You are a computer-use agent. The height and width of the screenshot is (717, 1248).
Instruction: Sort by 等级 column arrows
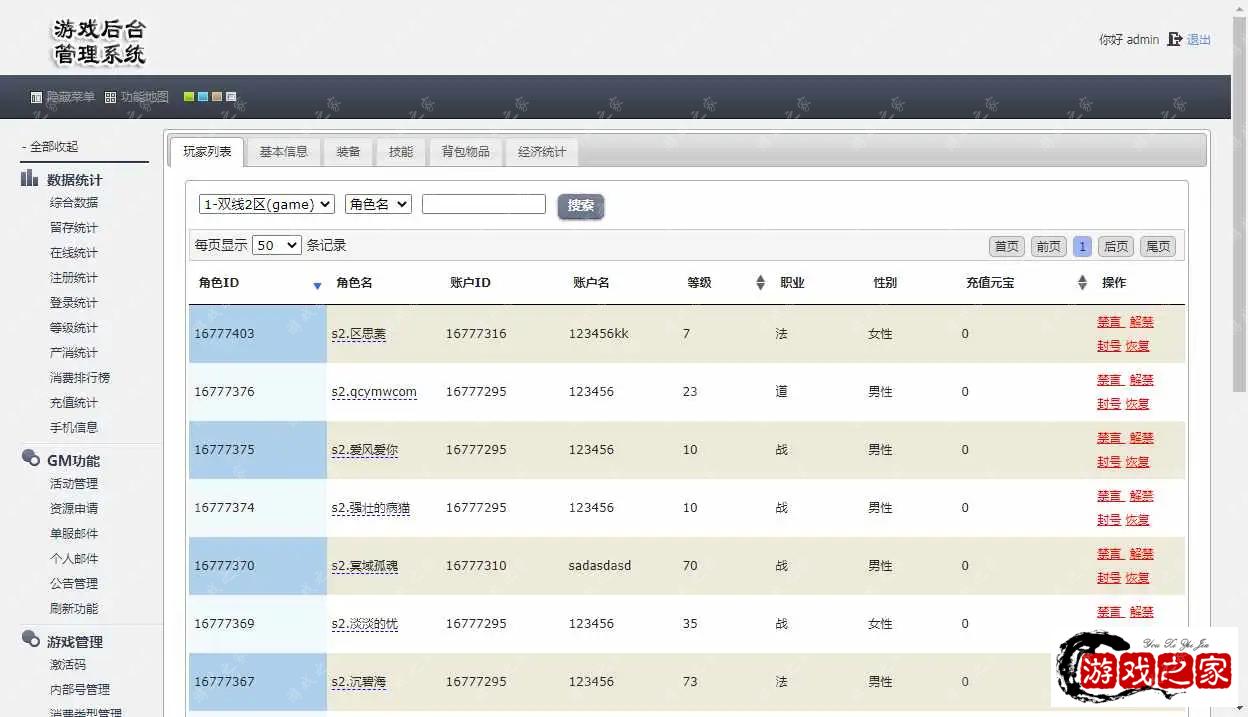[x=760, y=283]
